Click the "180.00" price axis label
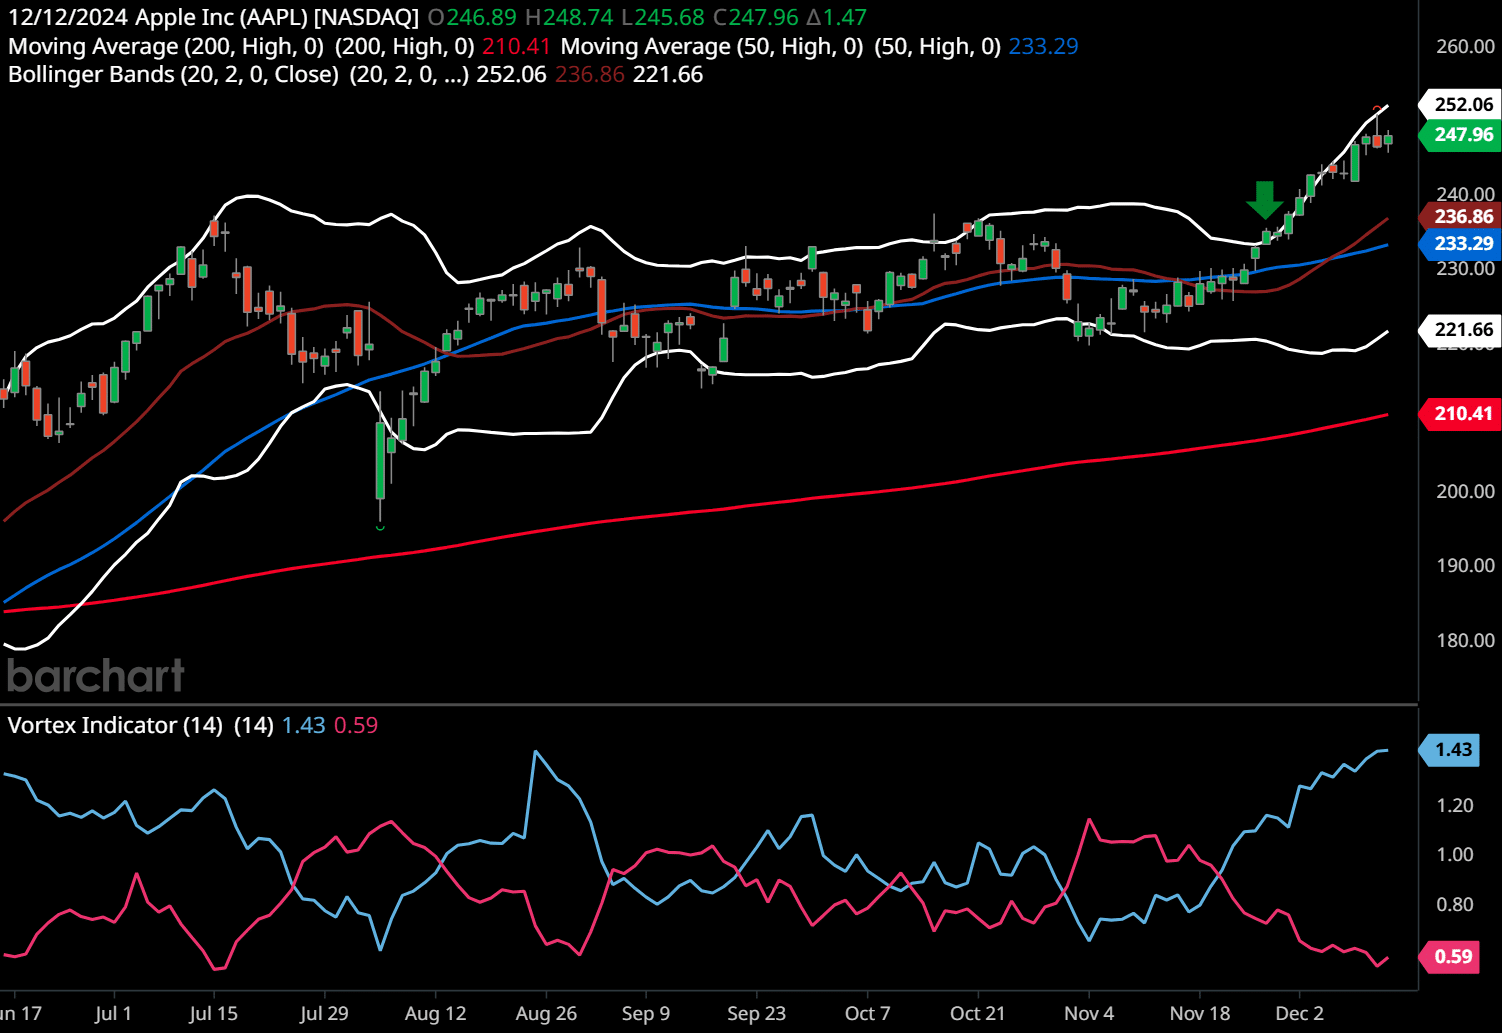The image size is (1502, 1033). coord(1465,640)
